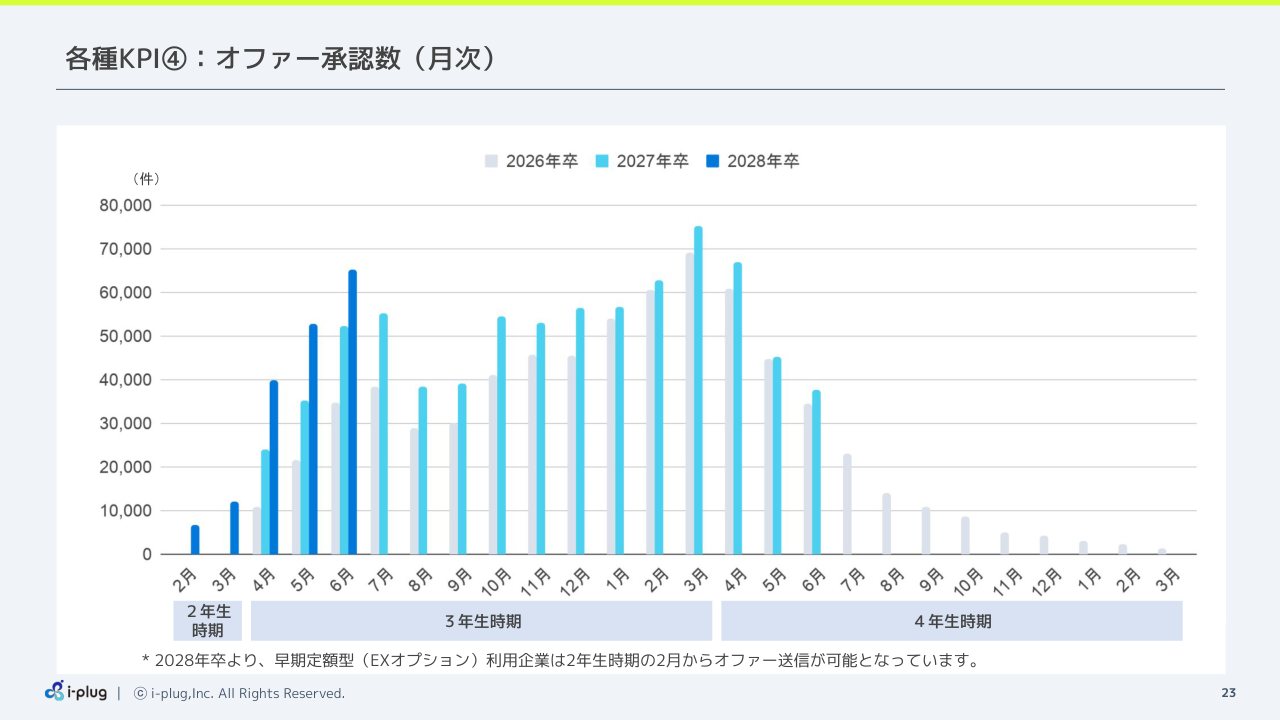Click the 50,000 y-axis label

tap(126, 336)
